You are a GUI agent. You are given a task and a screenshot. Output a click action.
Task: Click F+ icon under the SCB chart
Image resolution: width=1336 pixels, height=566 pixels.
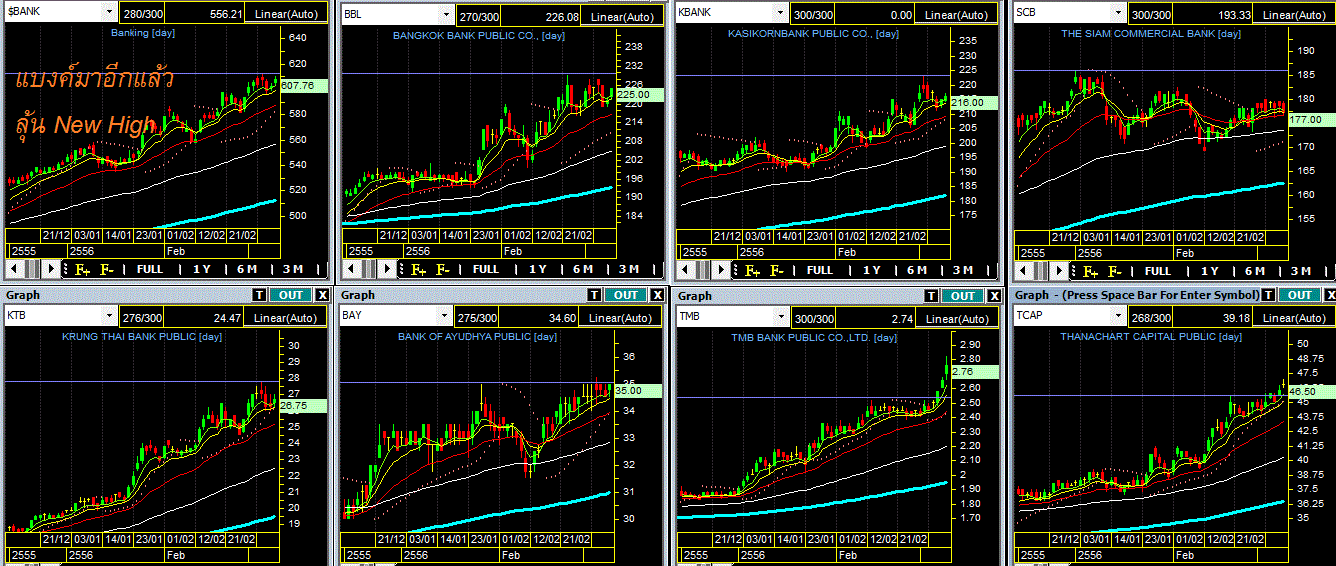point(1090,270)
